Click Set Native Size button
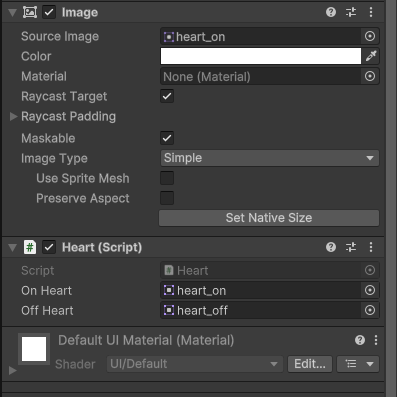397x397 pixels. click(269, 218)
